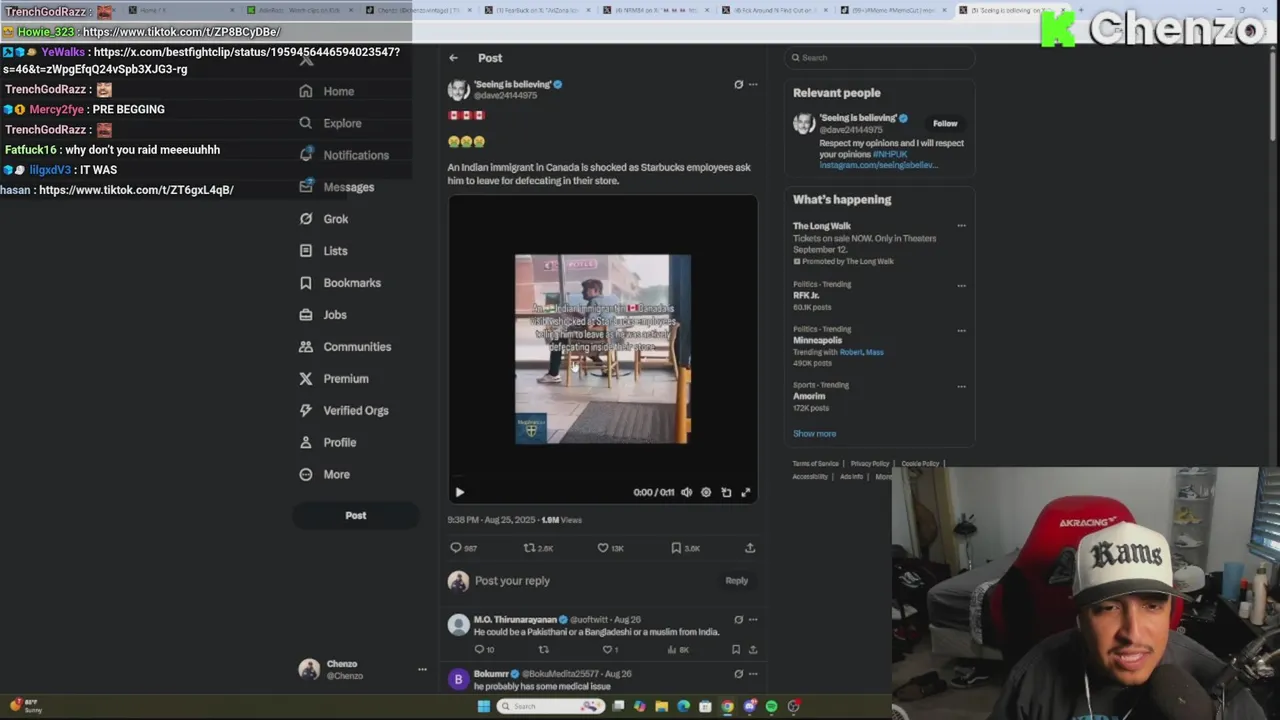Open the Privacy Policy link
Image resolution: width=1280 pixels, height=720 pixels.
870,464
